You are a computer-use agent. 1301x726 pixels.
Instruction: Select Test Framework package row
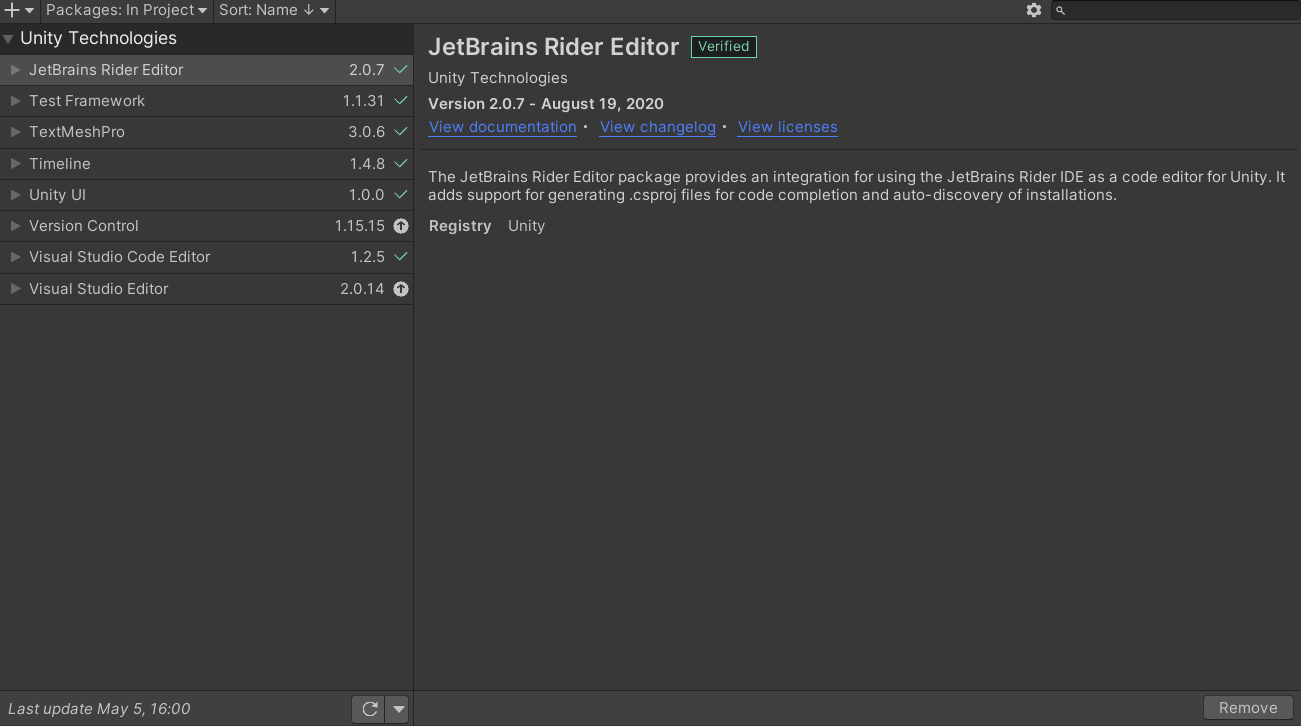[206, 101]
